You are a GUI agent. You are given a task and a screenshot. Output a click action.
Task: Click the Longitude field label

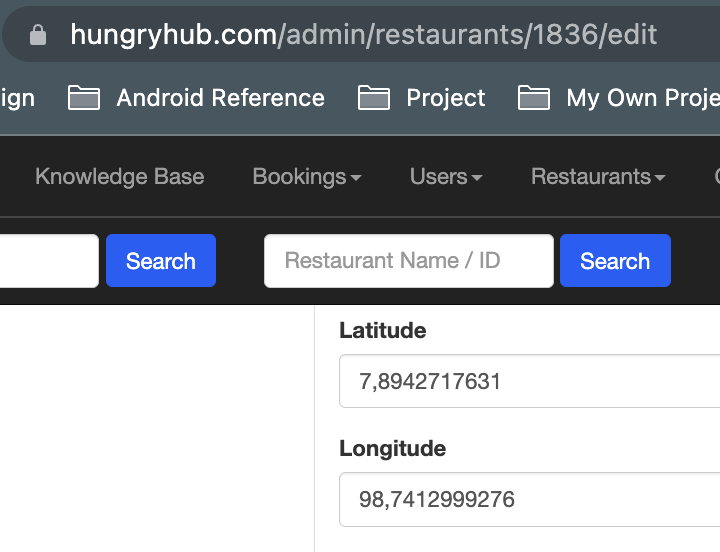point(392,448)
